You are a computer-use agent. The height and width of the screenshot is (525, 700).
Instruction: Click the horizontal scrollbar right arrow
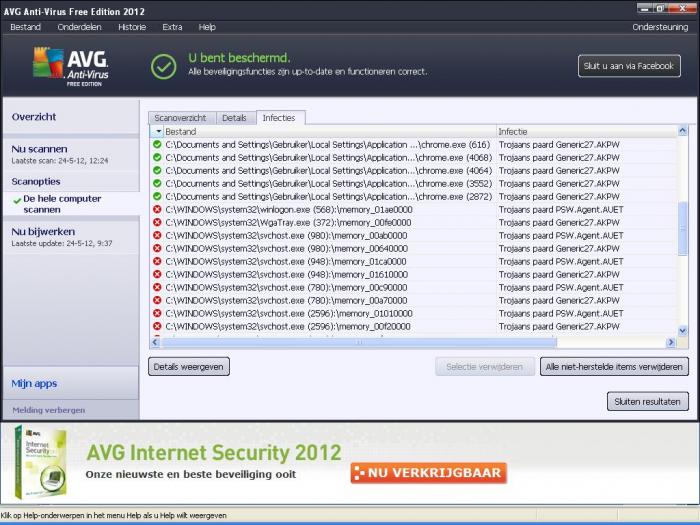click(x=671, y=342)
